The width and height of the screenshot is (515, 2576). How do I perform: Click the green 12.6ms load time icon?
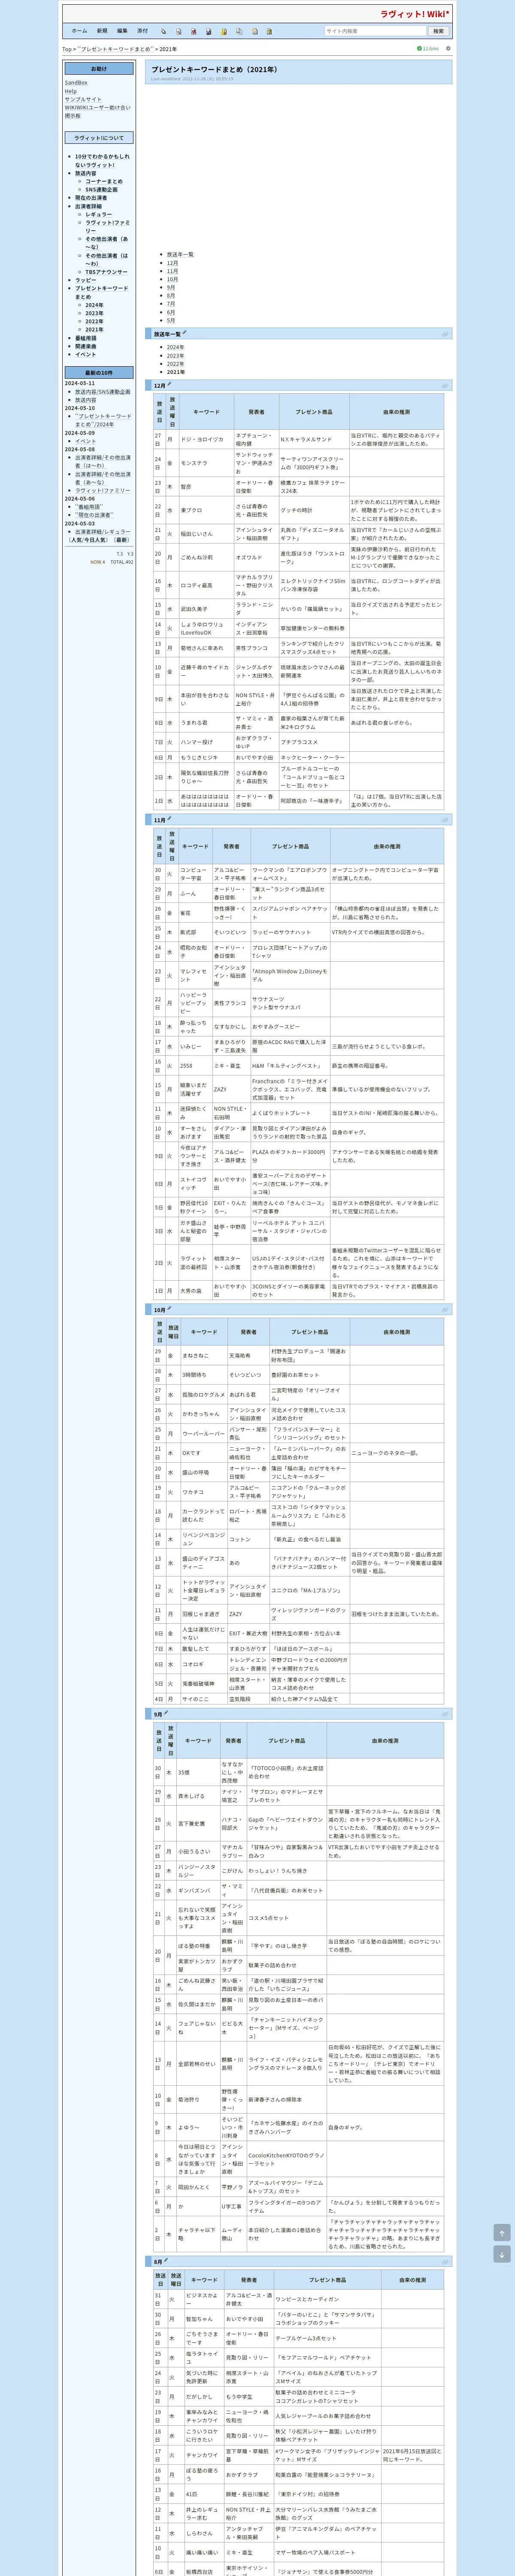(x=428, y=48)
